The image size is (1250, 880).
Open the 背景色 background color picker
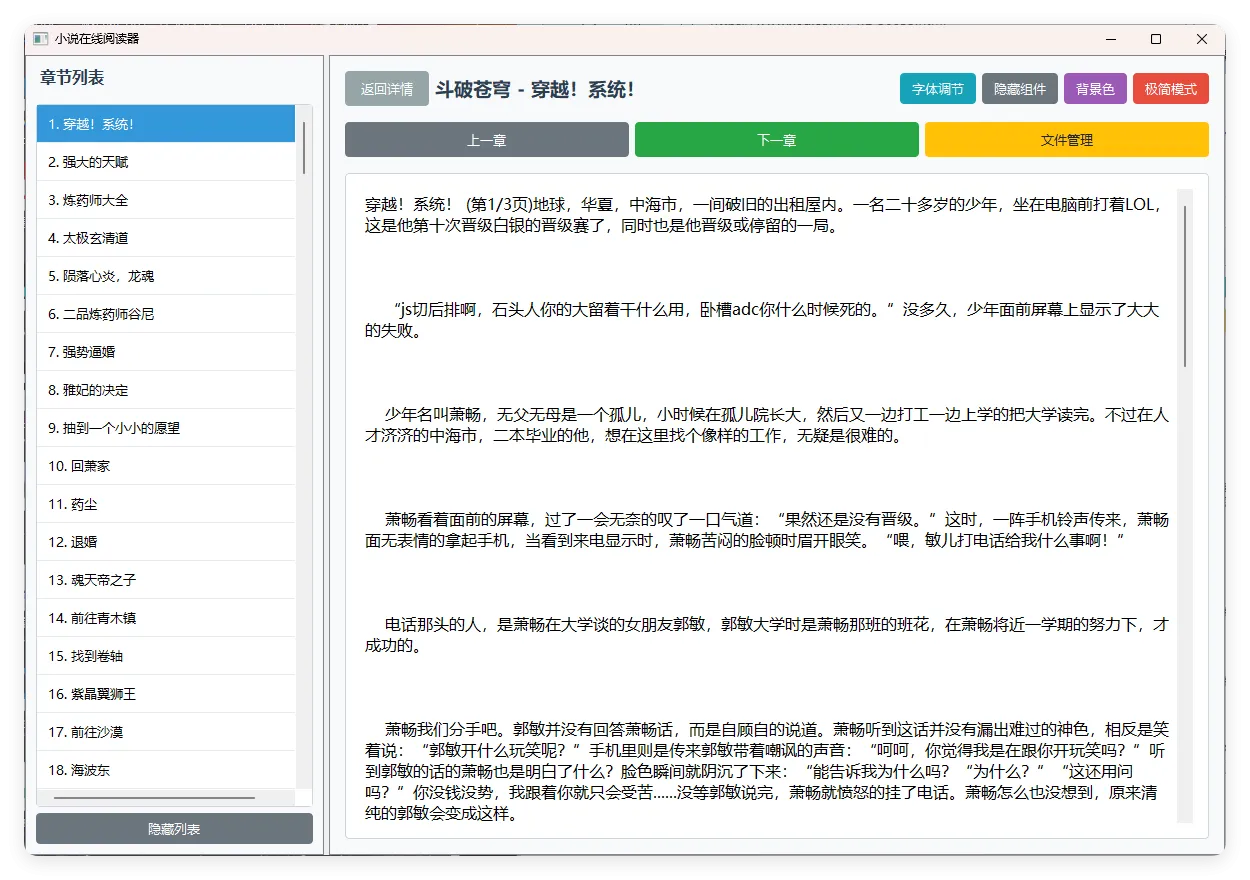point(1095,88)
